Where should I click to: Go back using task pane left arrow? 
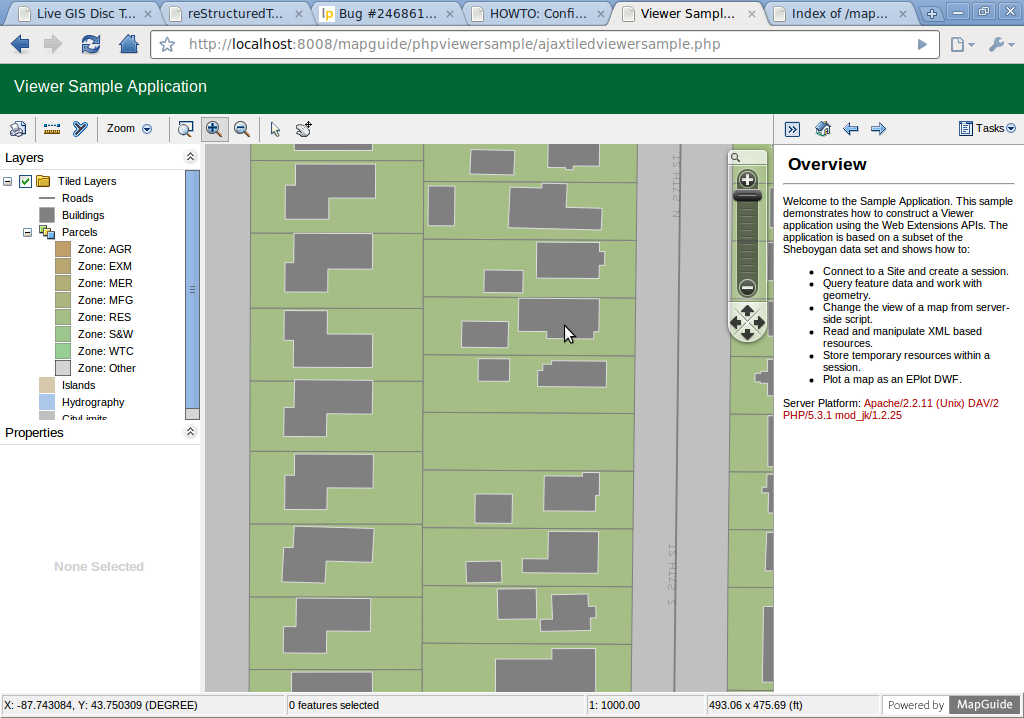851,129
